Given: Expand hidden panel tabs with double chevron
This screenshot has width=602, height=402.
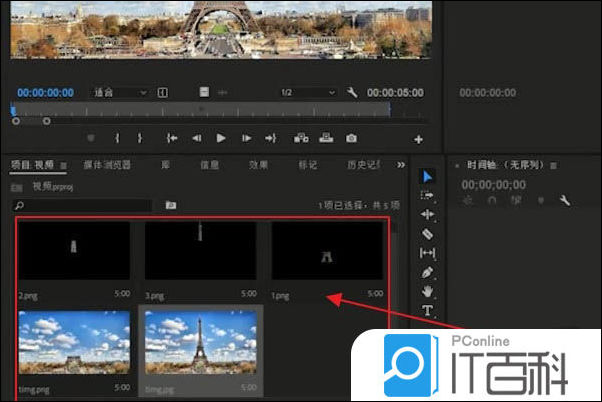Looking at the screenshot, I should [x=401, y=165].
